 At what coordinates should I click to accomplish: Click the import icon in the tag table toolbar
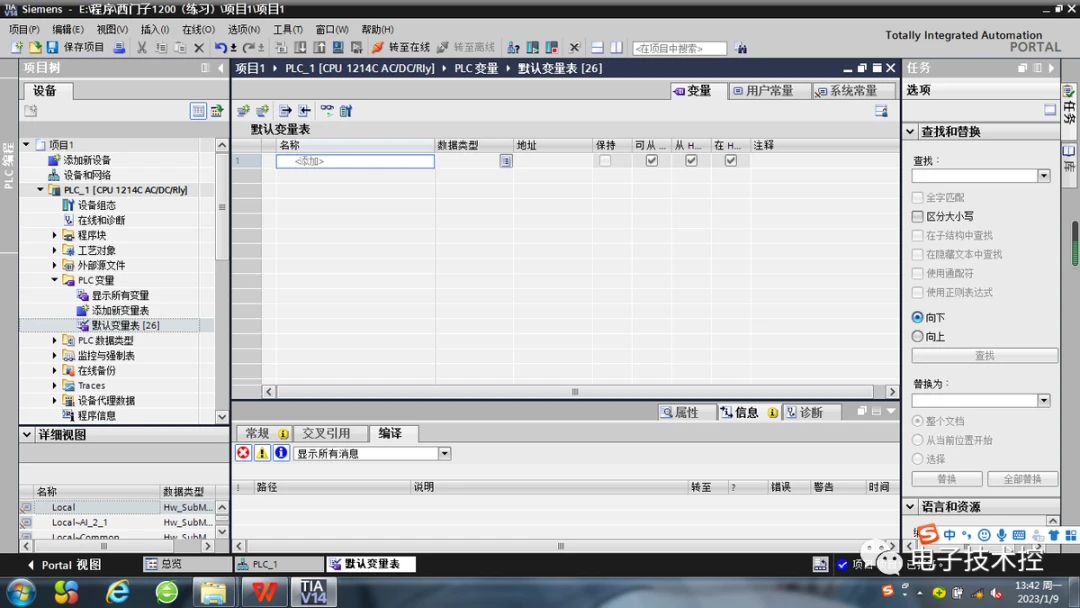(304, 111)
